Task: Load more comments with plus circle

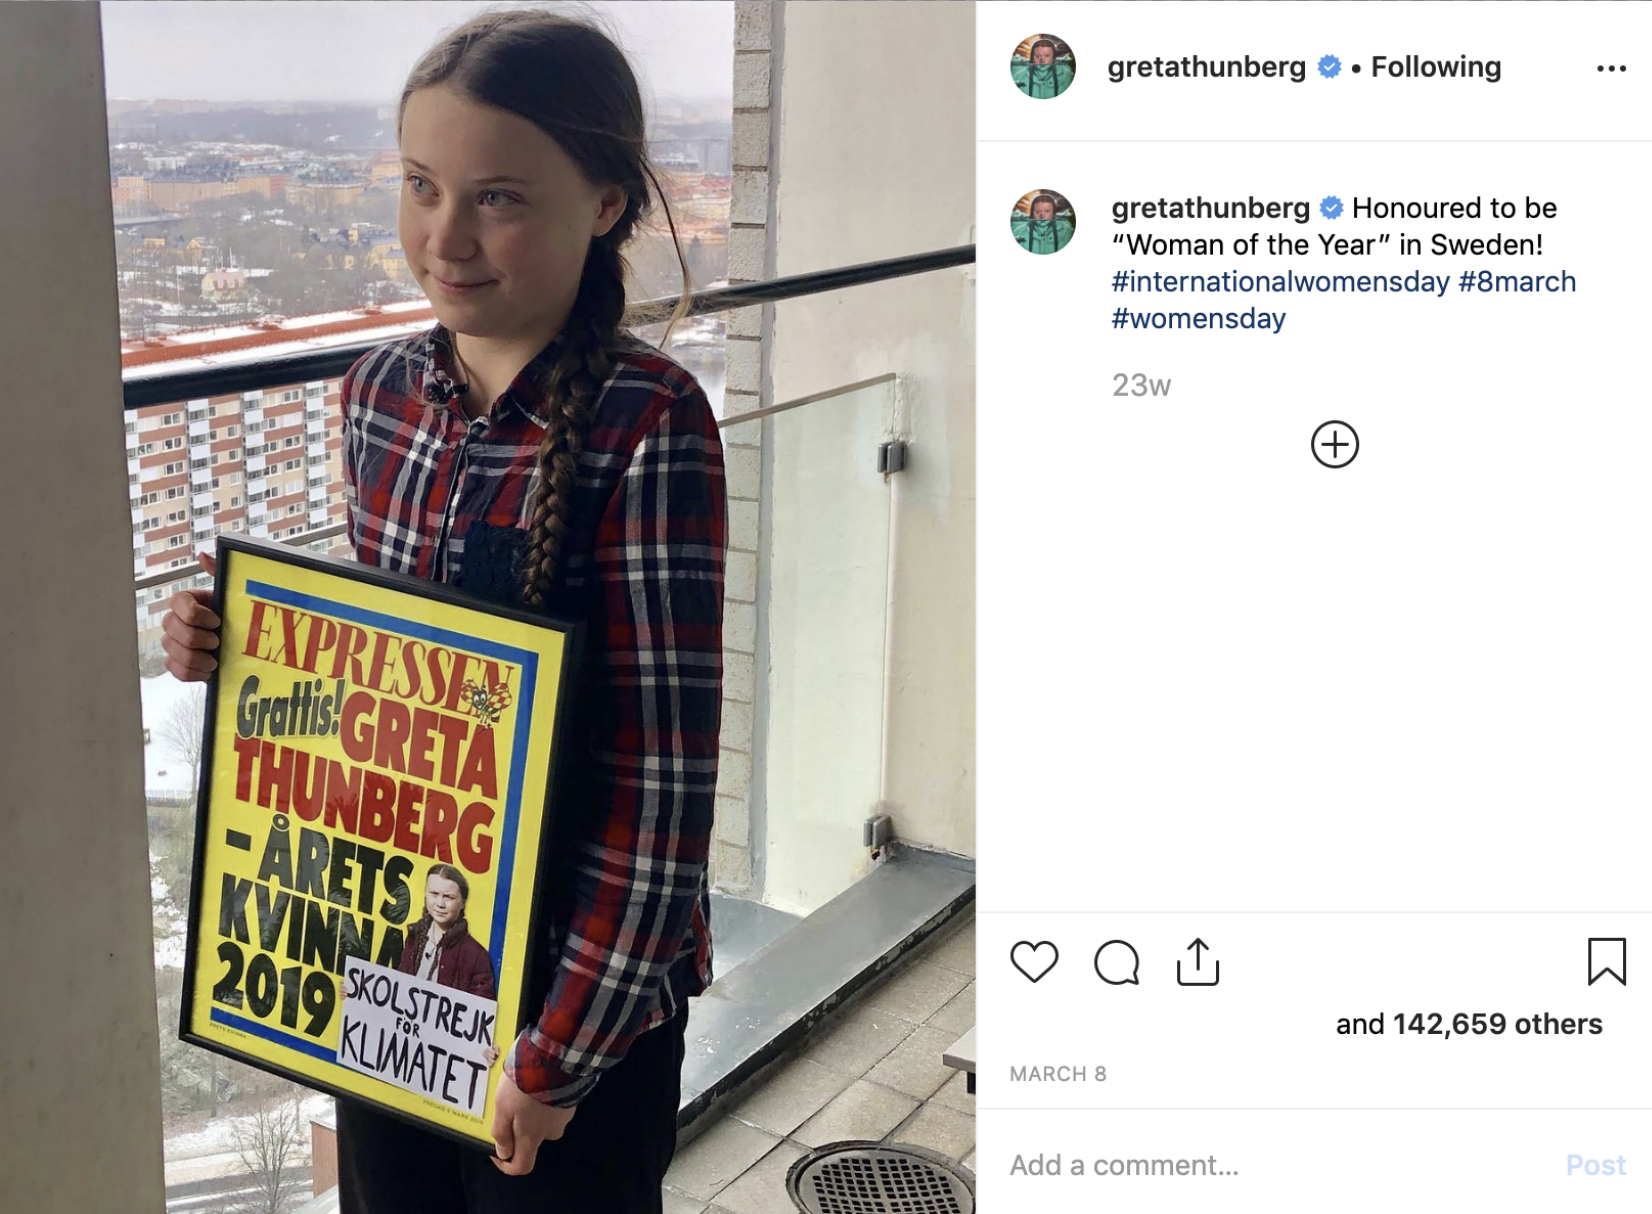Action: tap(1335, 444)
